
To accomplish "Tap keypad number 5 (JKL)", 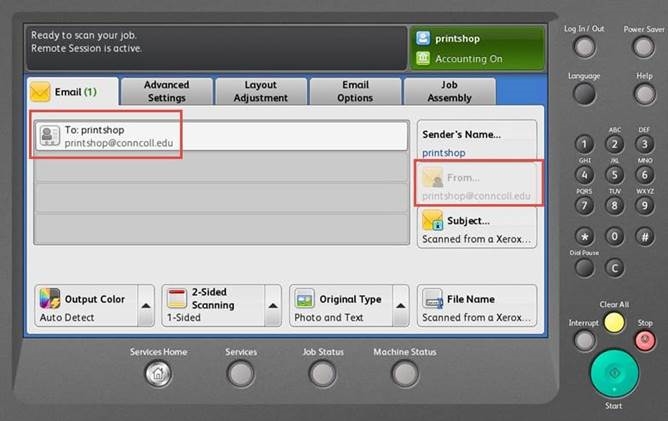I will (x=614, y=175).
